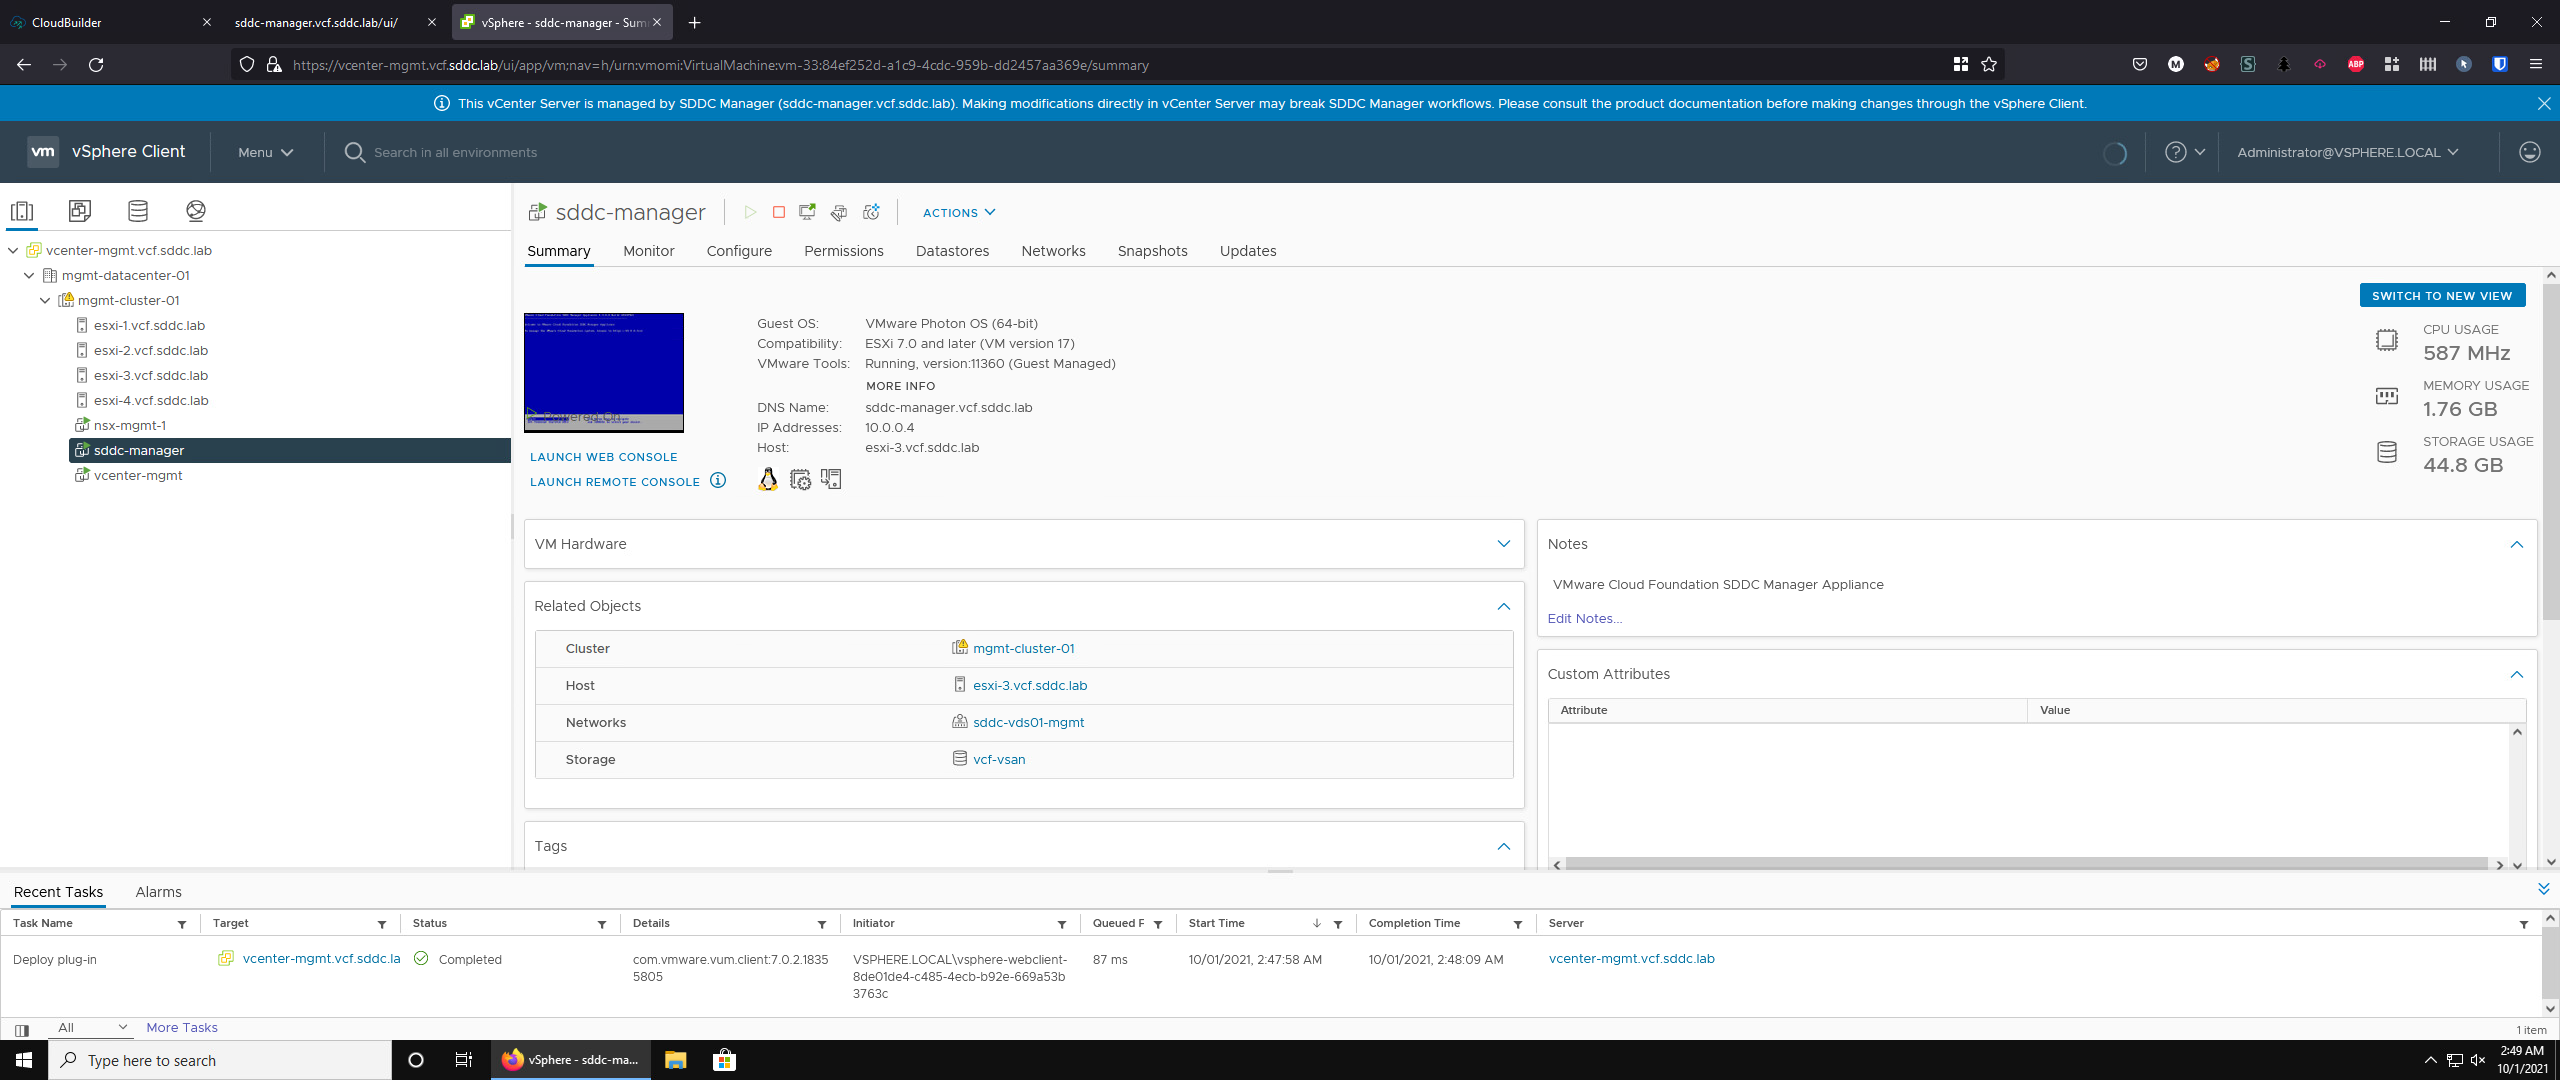Click LAUNCH WEB CONSOLE link

[x=603, y=457]
